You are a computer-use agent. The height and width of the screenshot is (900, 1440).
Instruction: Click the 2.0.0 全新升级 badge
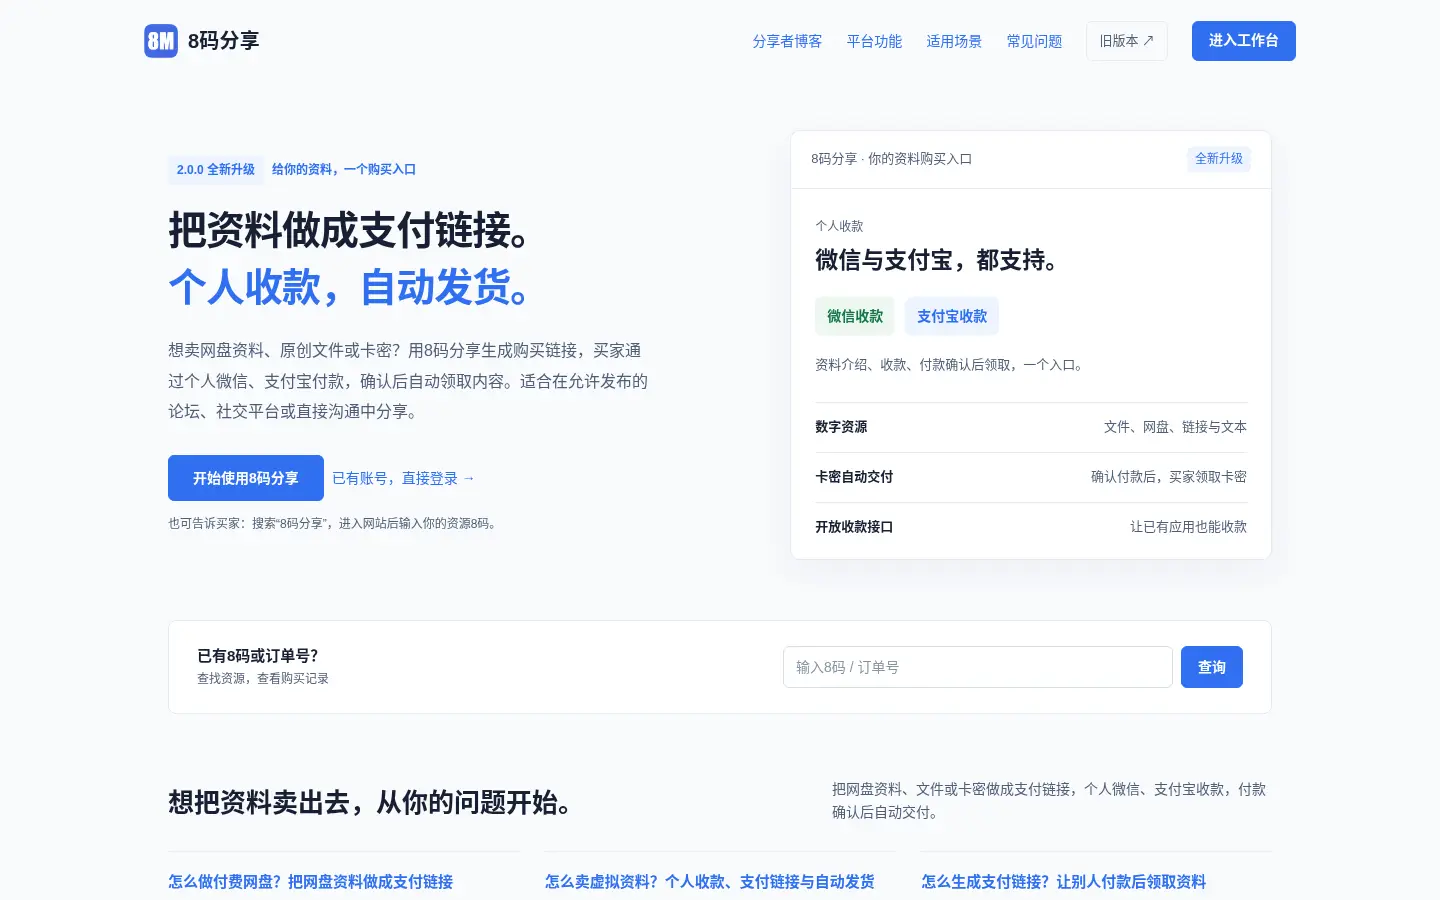click(x=216, y=169)
